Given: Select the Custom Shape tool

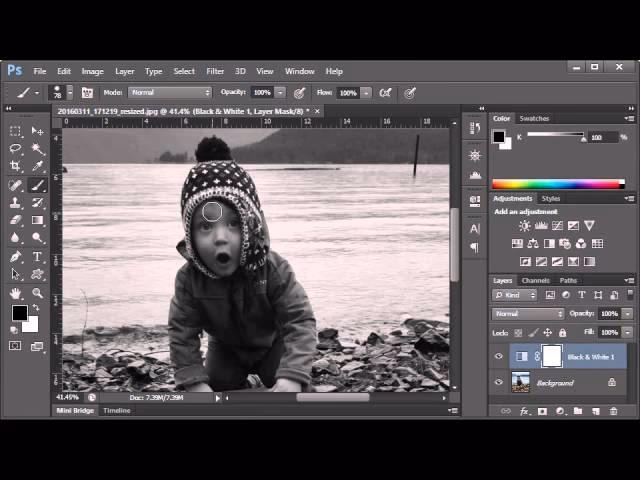Looking at the screenshot, I should (37, 274).
